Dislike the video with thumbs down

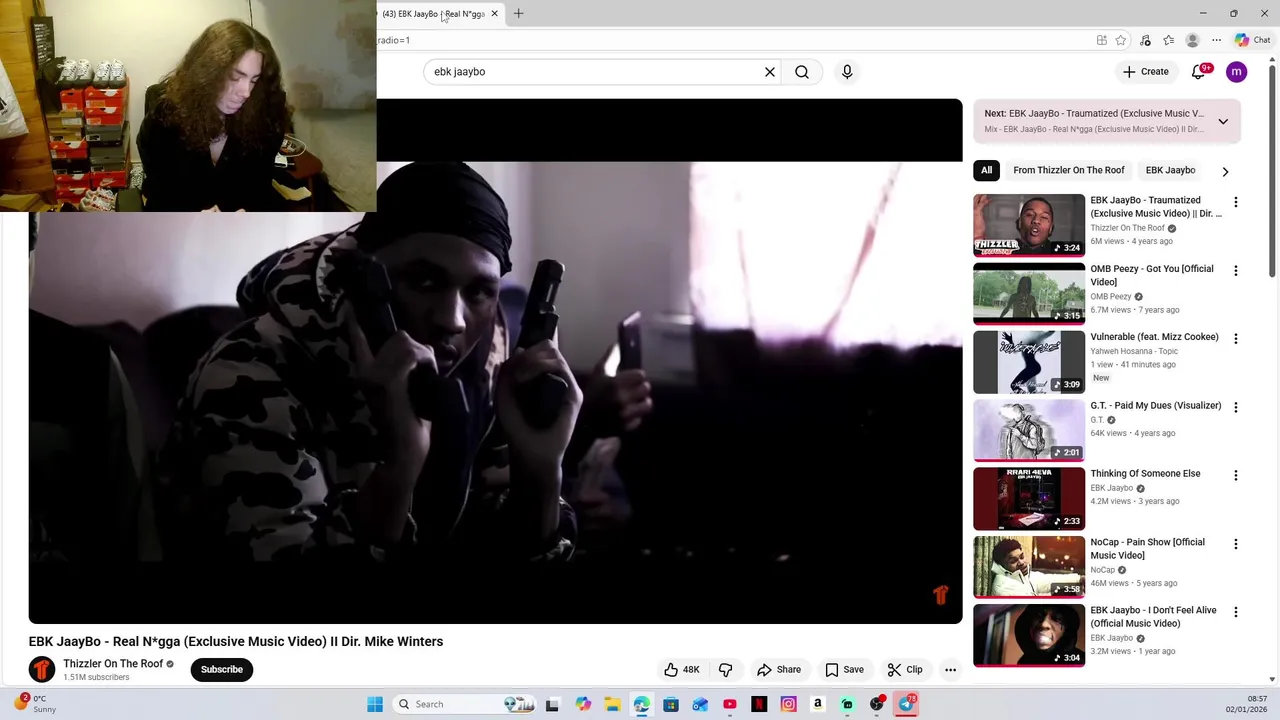(725, 670)
